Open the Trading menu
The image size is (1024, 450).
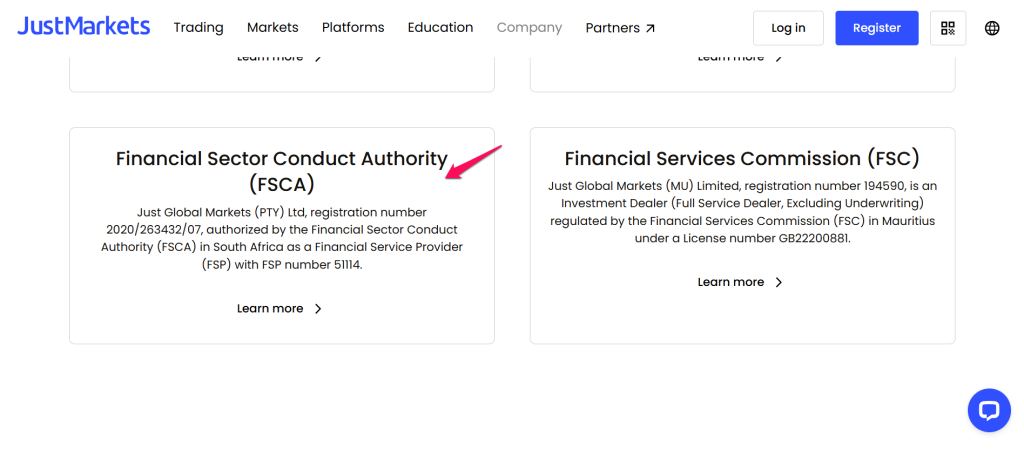pos(198,28)
